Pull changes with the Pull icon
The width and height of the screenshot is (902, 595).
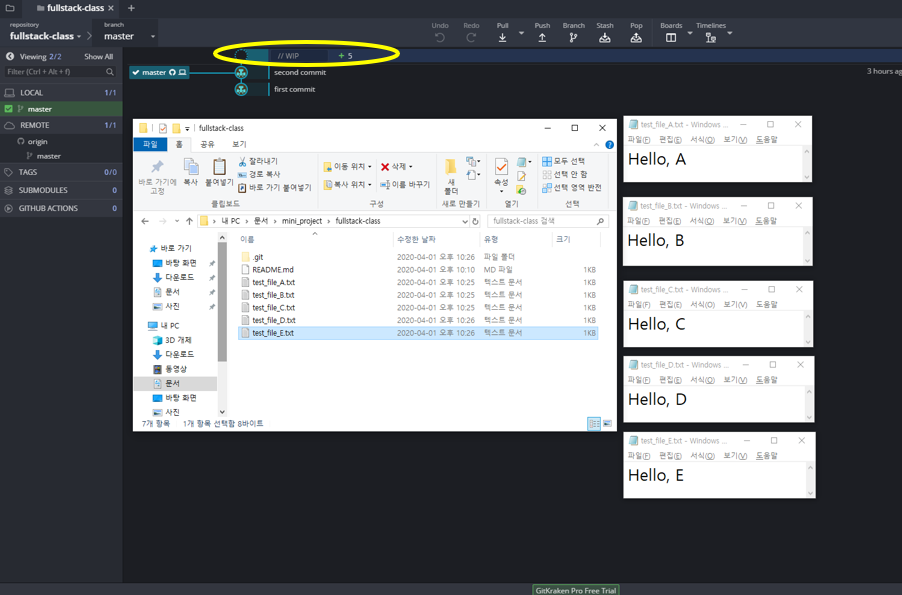tap(502, 37)
